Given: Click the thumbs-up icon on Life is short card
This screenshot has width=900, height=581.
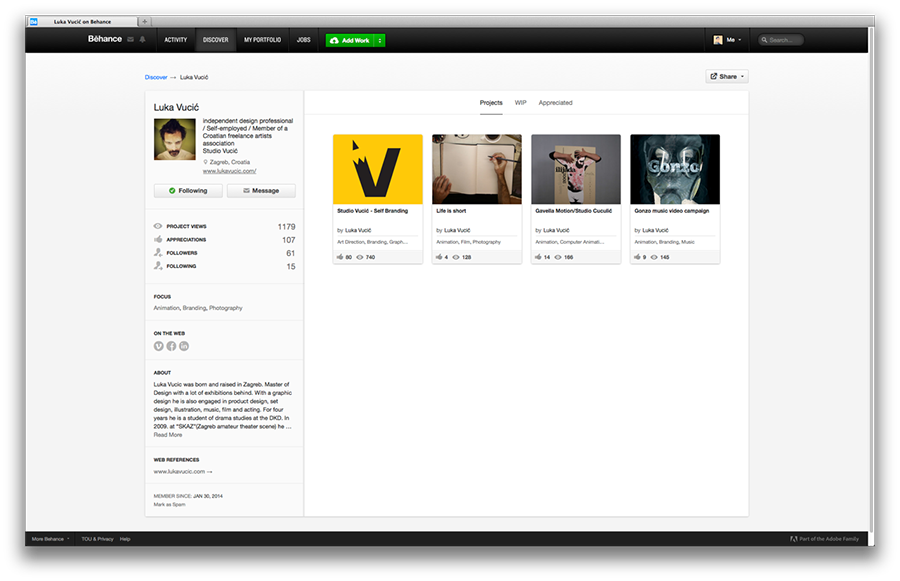Looking at the screenshot, I should click(439, 257).
